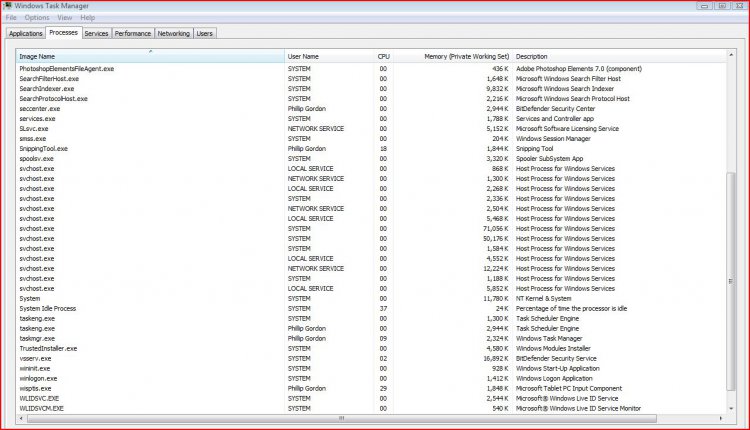Click Windows Modules Installer description
750x430 pixels.
(553, 349)
